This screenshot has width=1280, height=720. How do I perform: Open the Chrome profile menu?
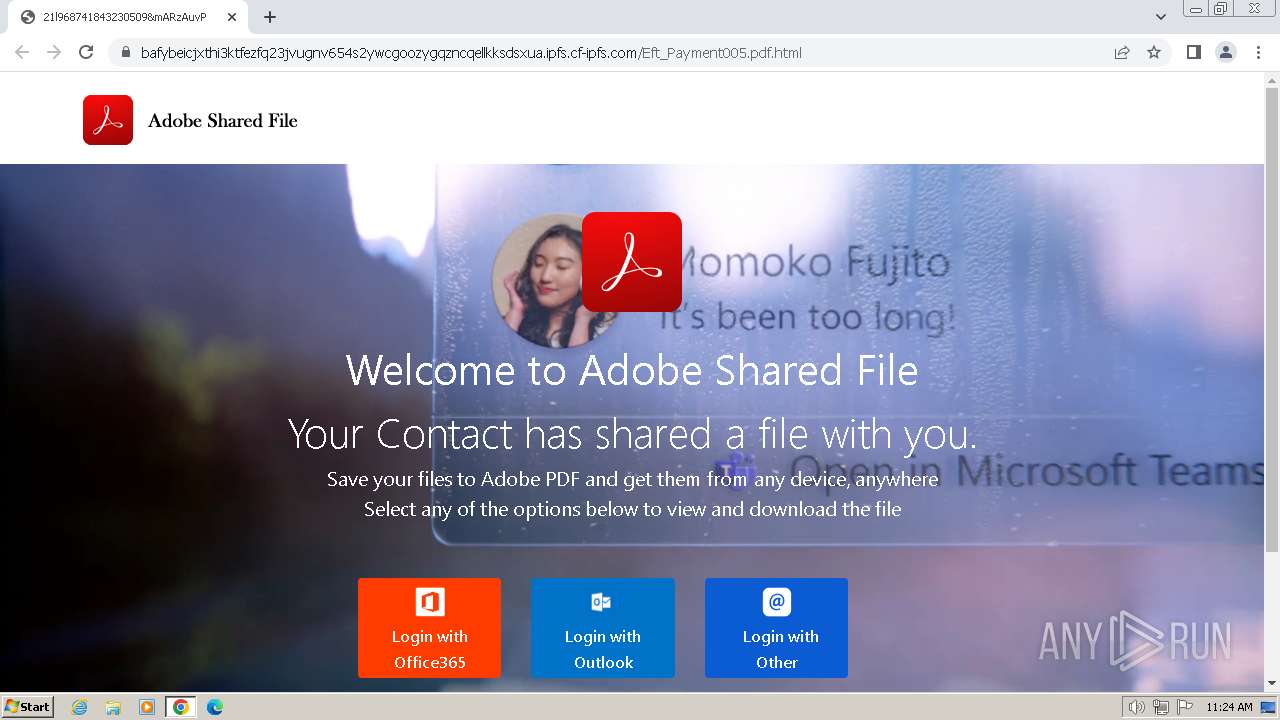coord(1226,52)
